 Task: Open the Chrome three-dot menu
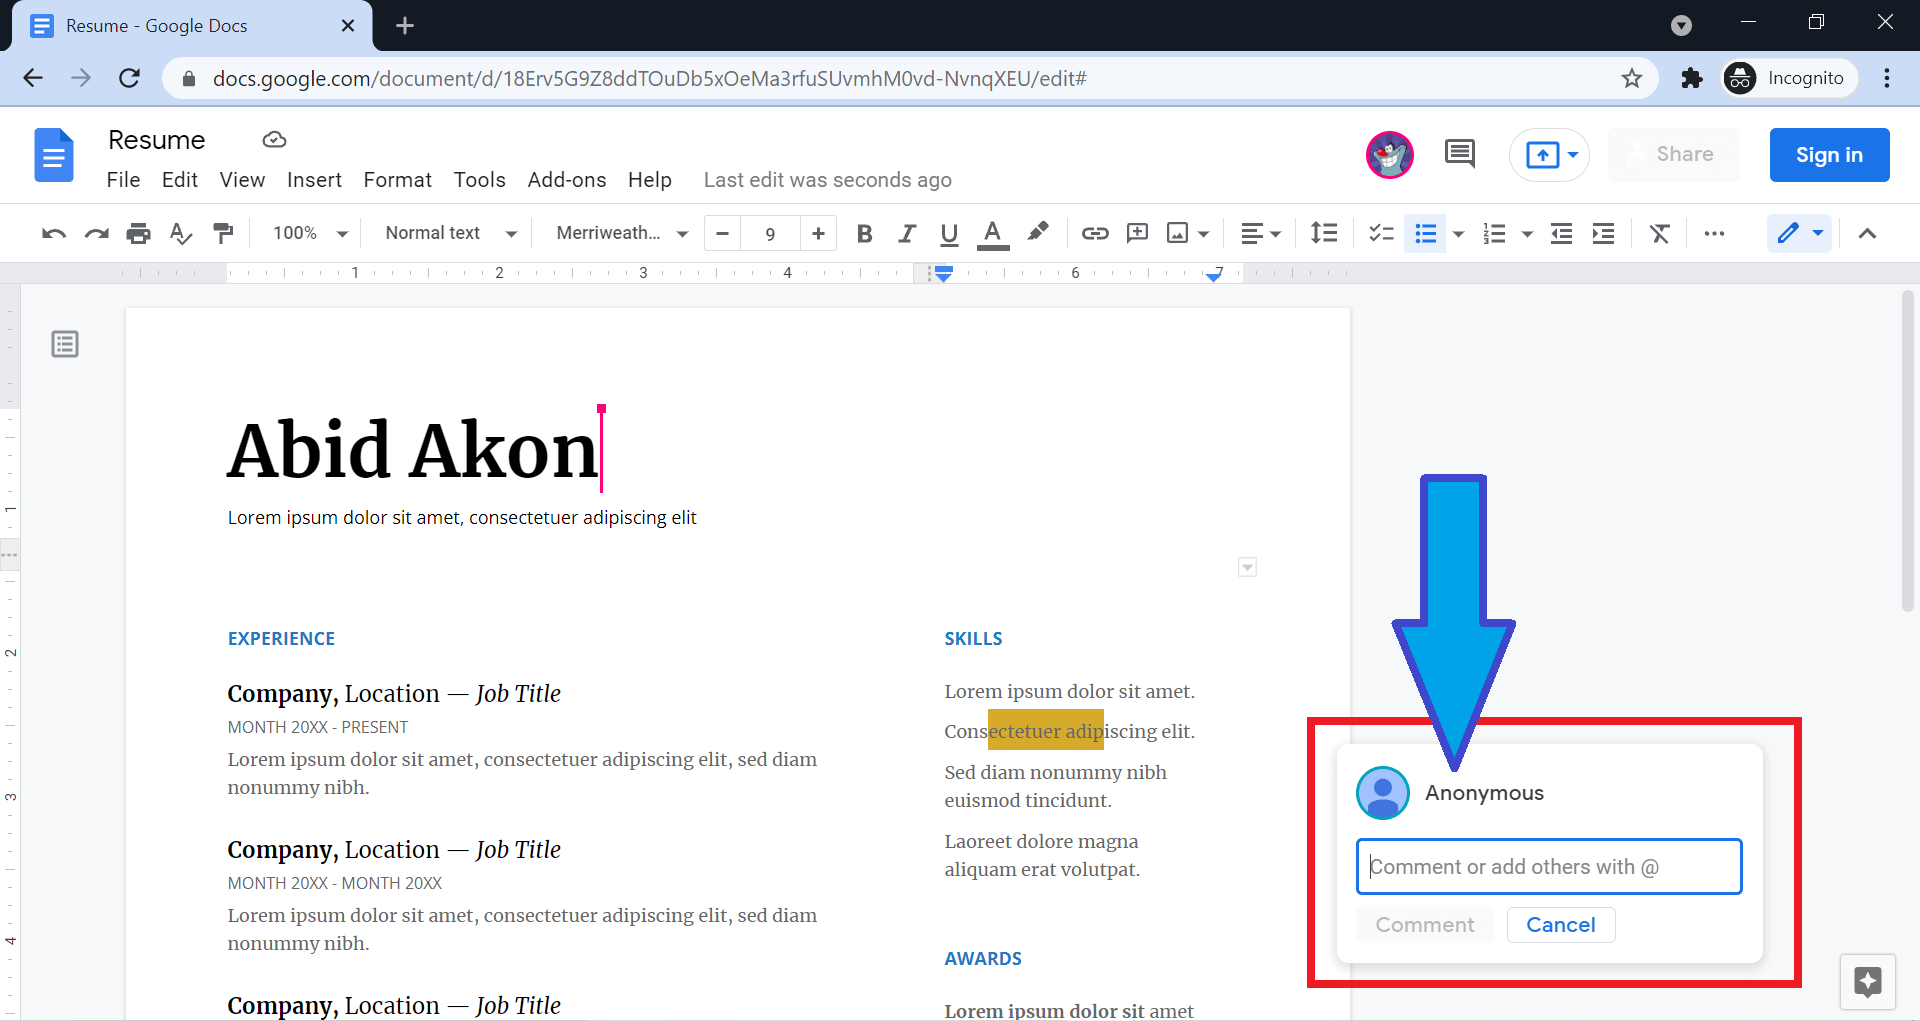(1887, 78)
